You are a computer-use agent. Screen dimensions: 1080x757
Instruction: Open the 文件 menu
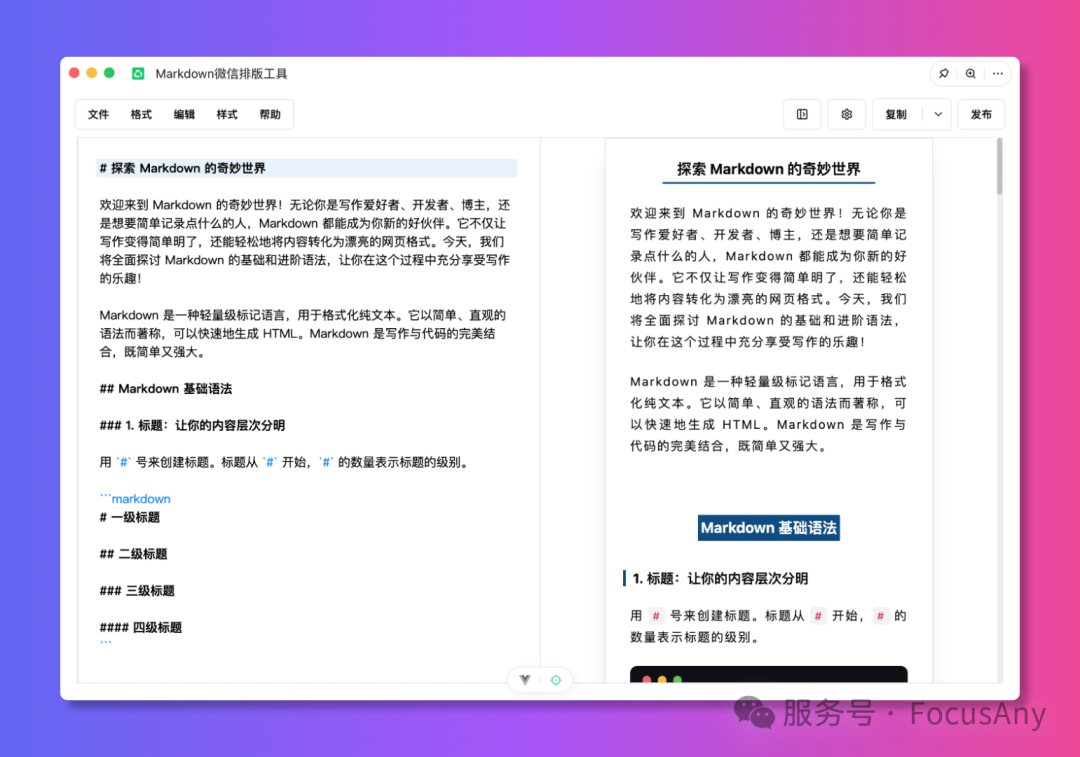[98, 115]
